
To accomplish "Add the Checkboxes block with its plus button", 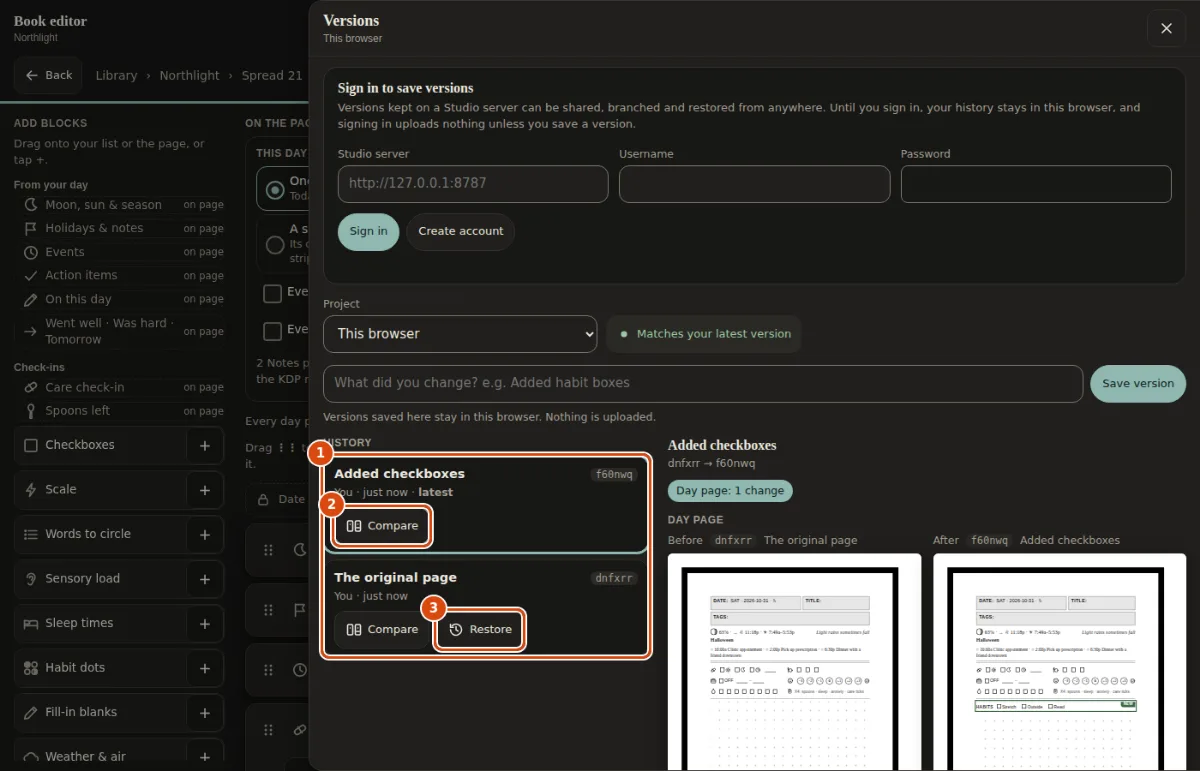I will (205, 445).
